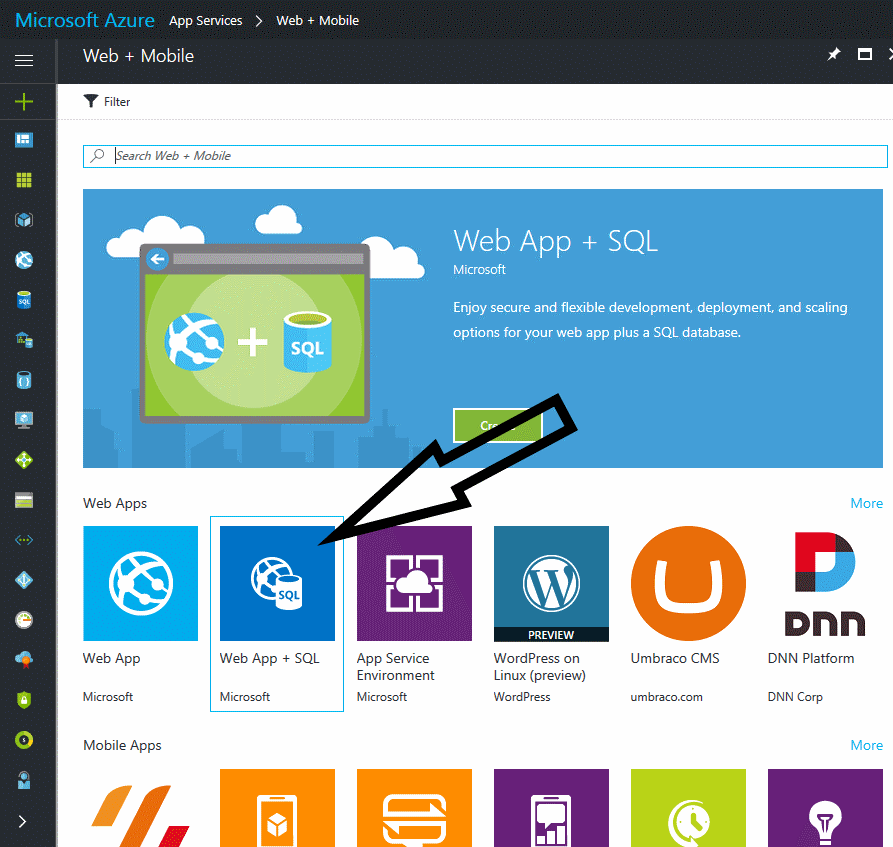Click the umbraco.com publisher text
Screen dimensions: 893x847
coord(666,697)
